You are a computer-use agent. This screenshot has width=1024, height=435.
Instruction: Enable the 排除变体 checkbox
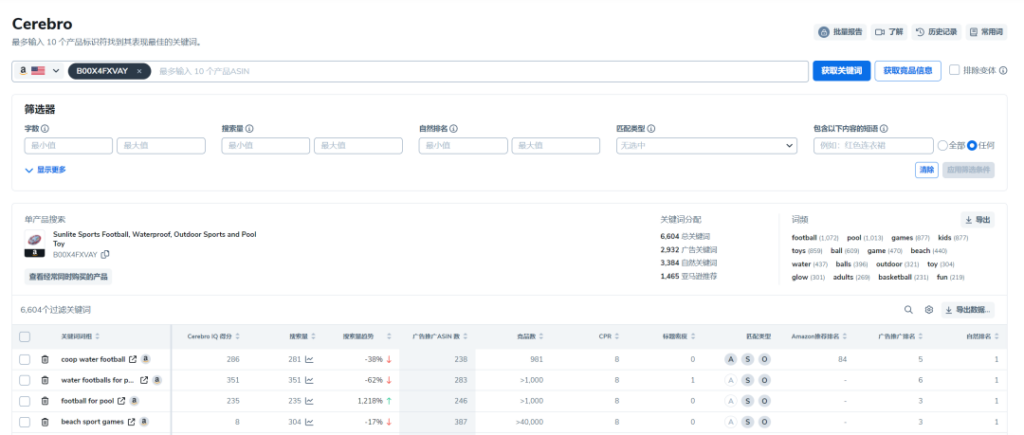click(x=954, y=70)
